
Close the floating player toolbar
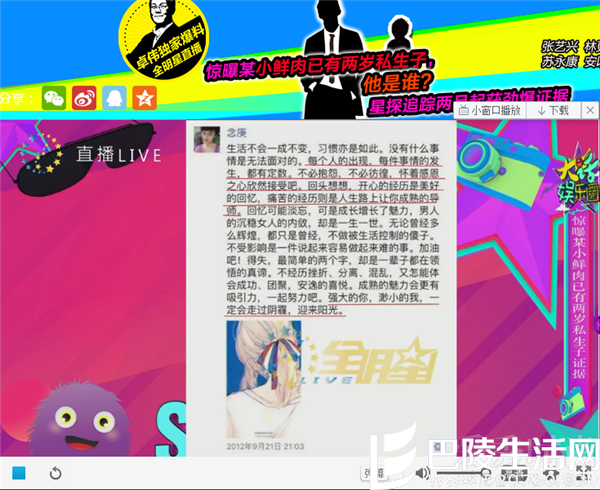[x=590, y=111]
